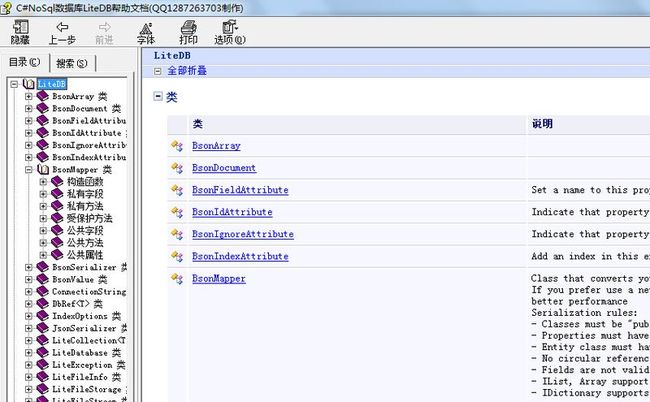Select JsonSerializer in the contents tree
Screen dimensions: 650x402
pos(89,328)
